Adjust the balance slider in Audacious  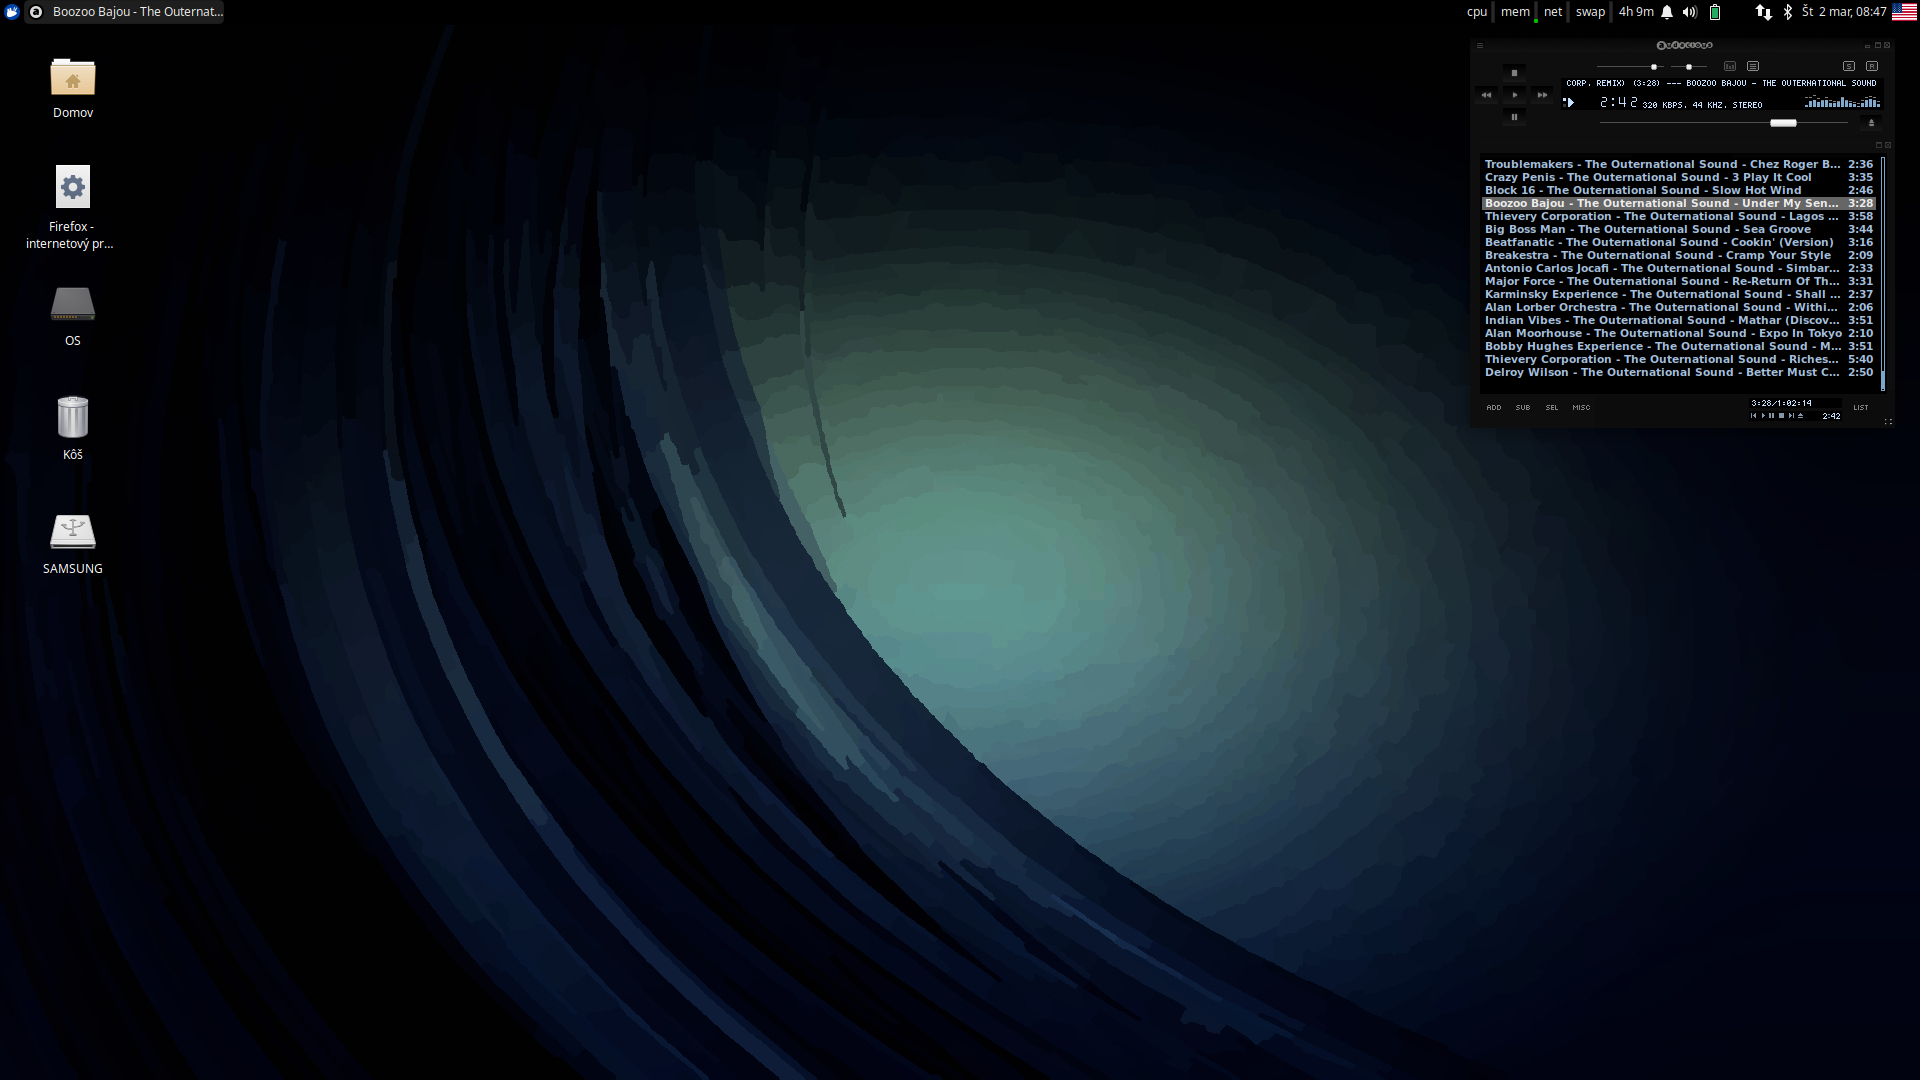tap(1689, 67)
